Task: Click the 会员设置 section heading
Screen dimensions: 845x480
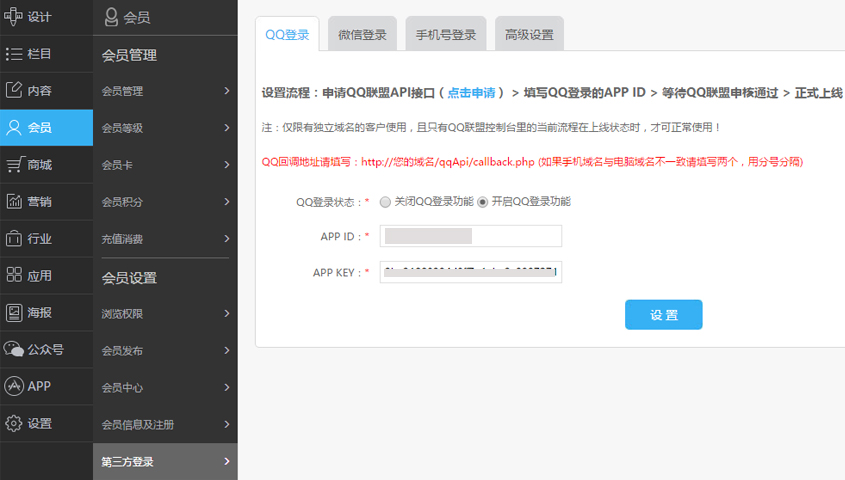Action: pos(129,278)
